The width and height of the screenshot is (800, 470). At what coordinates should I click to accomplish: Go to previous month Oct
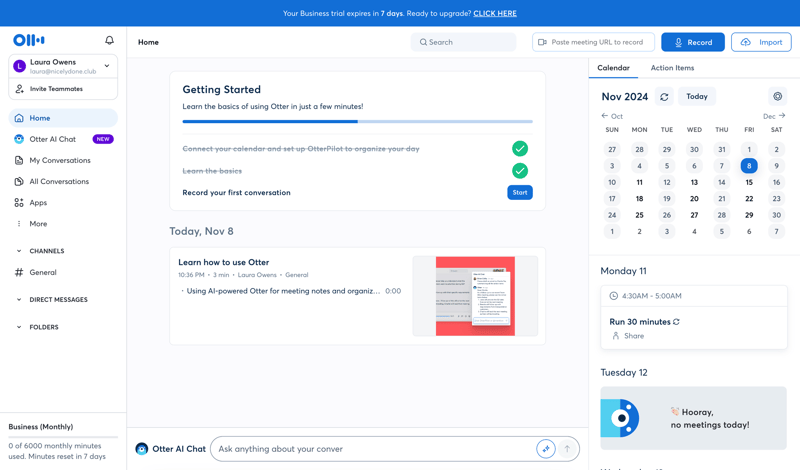tap(612, 116)
